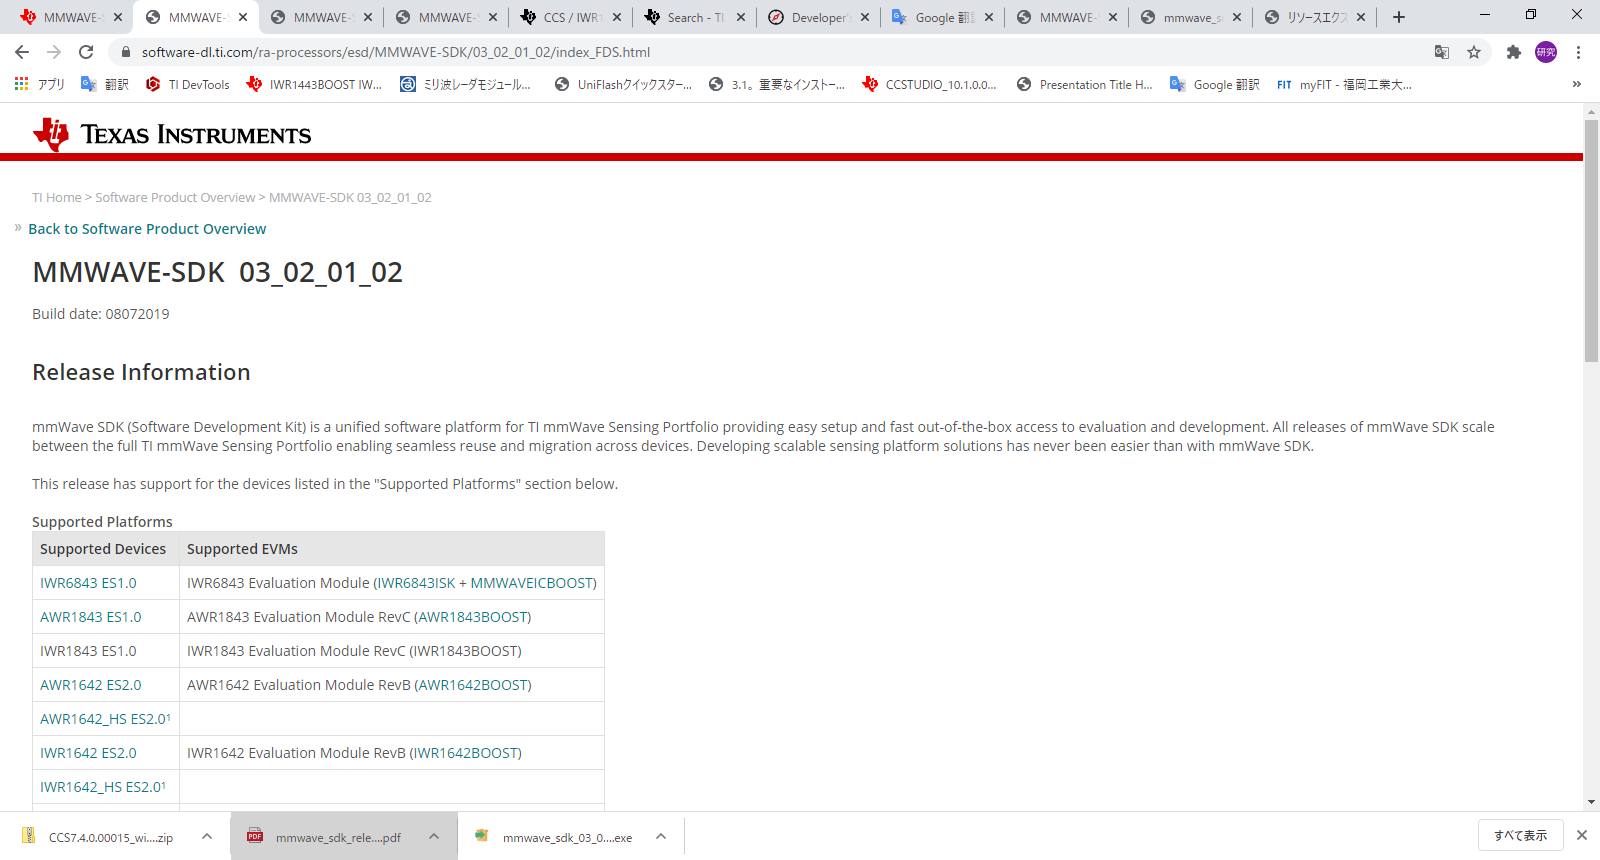Open the CCS7.4.0.00015 zip download
The image size is (1600, 860).
98,837
